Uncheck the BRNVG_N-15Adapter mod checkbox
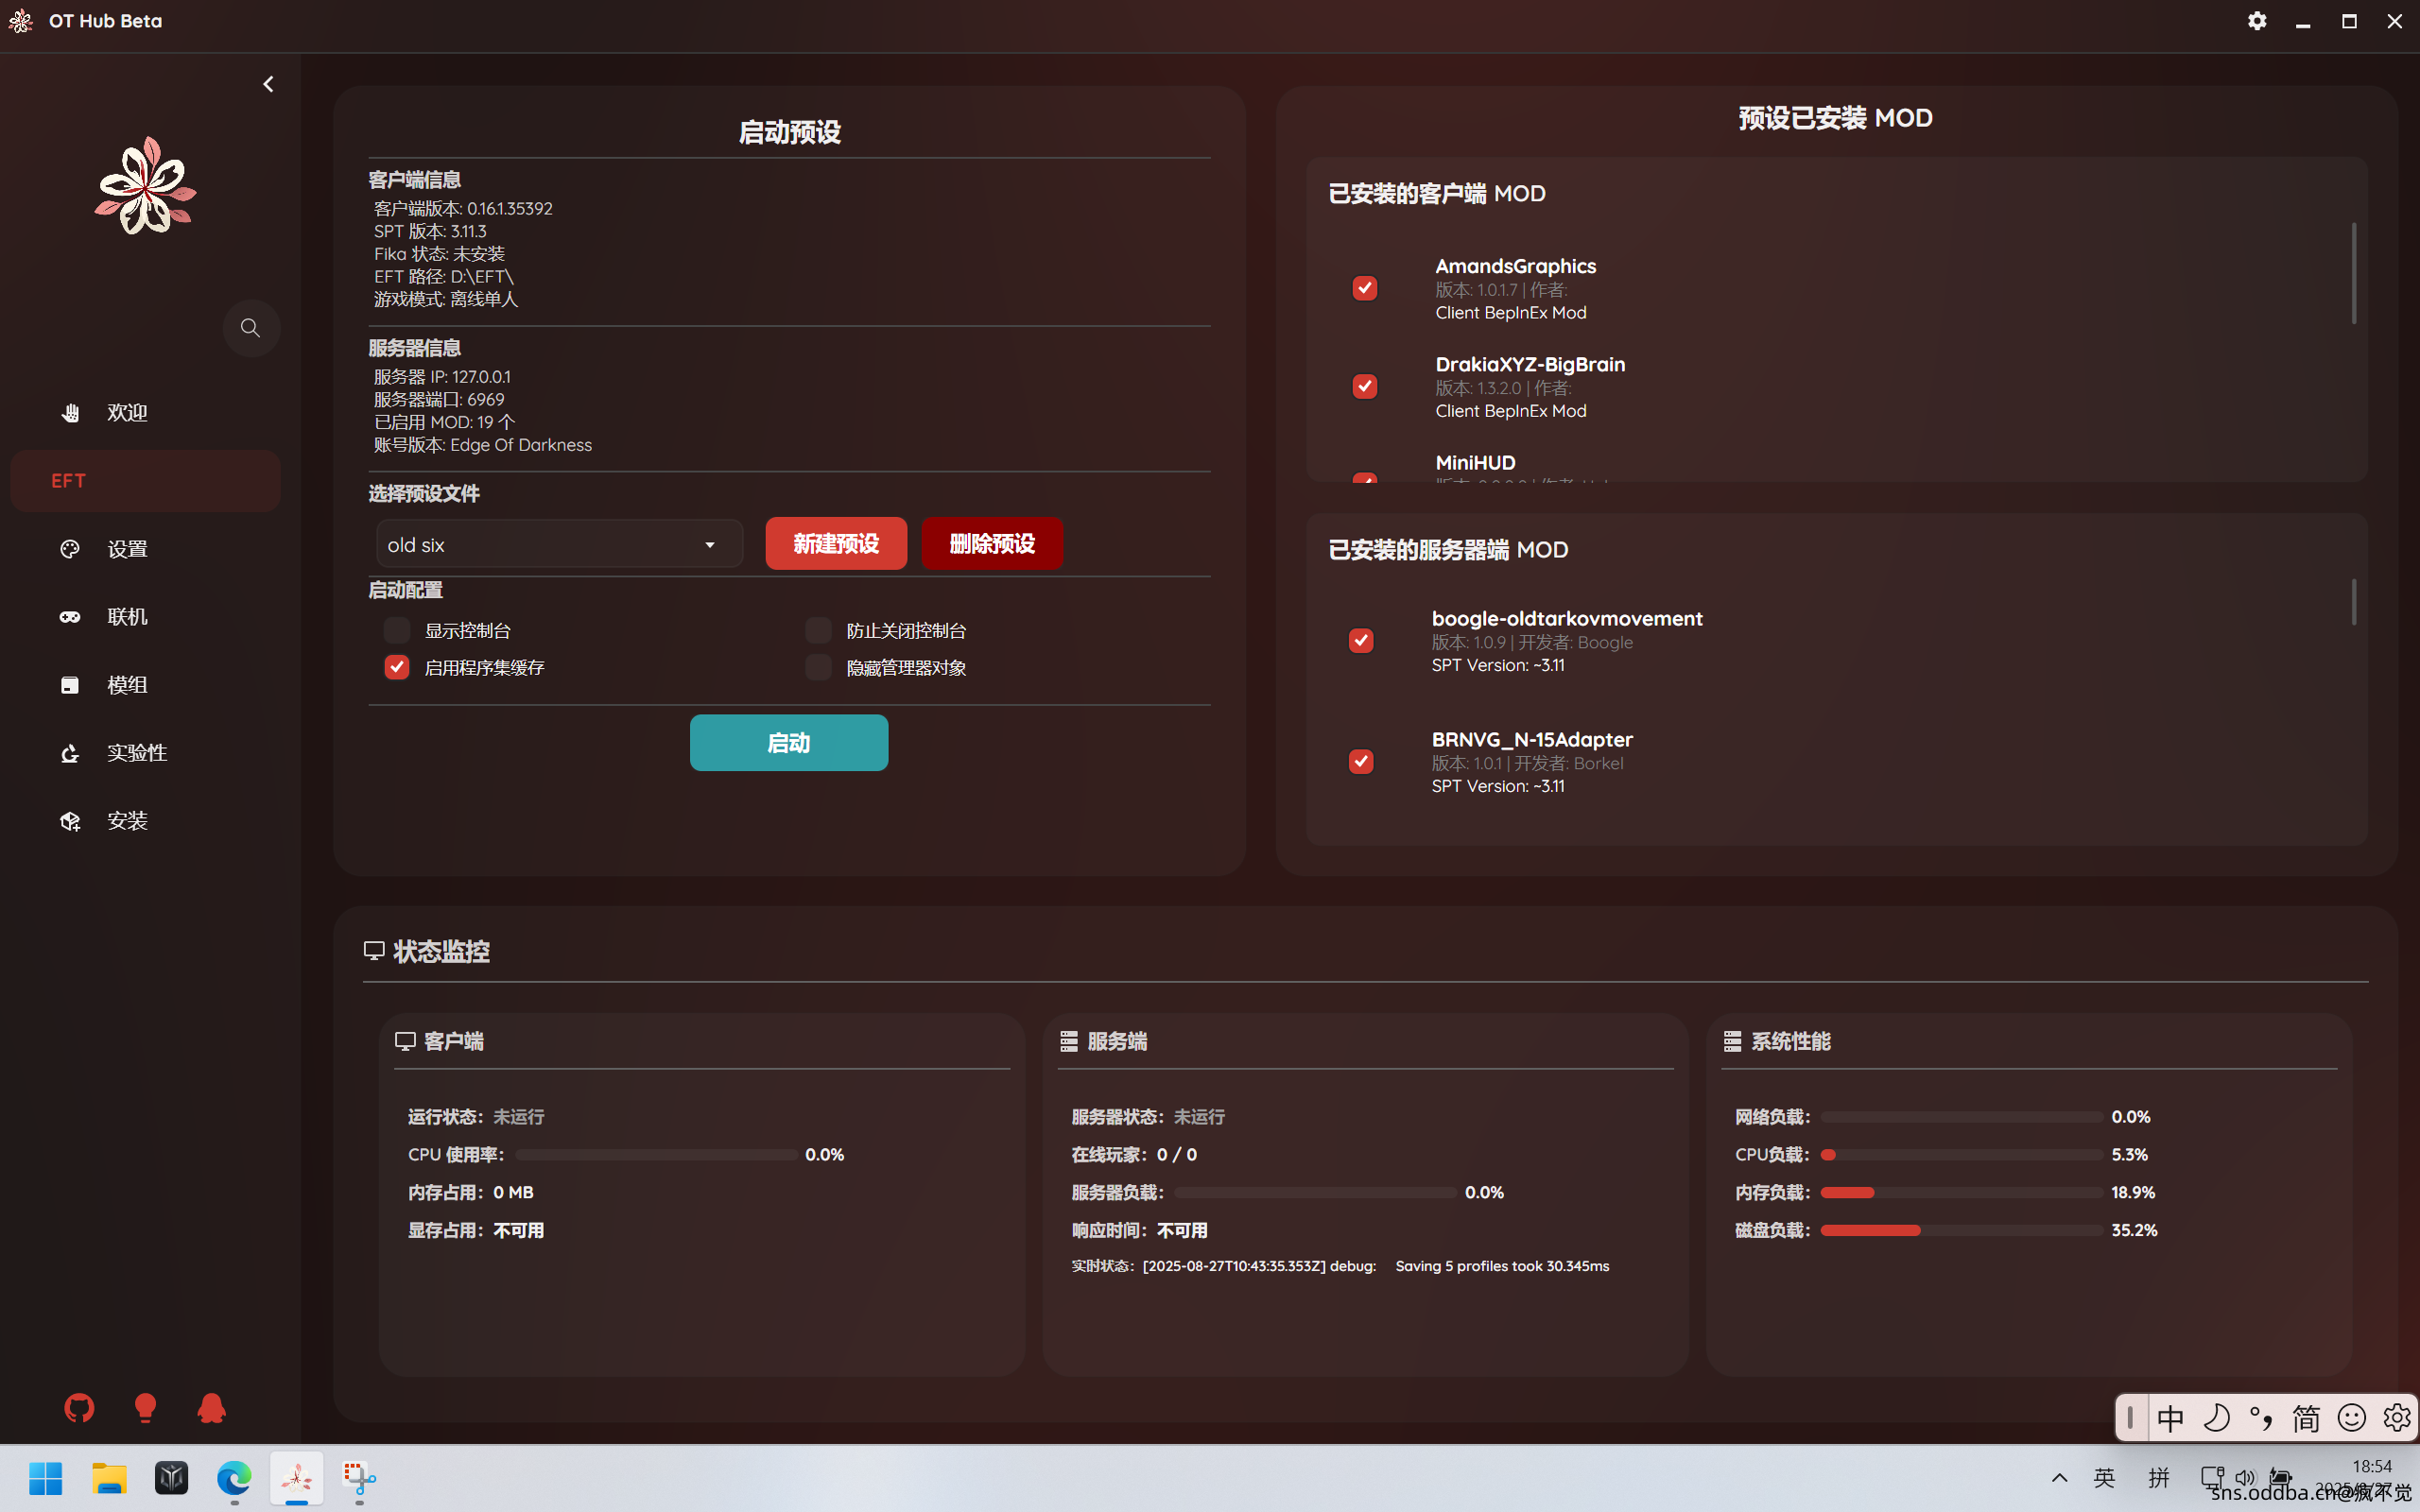This screenshot has height=1512, width=2420. pyautogui.click(x=1361, y=762)
